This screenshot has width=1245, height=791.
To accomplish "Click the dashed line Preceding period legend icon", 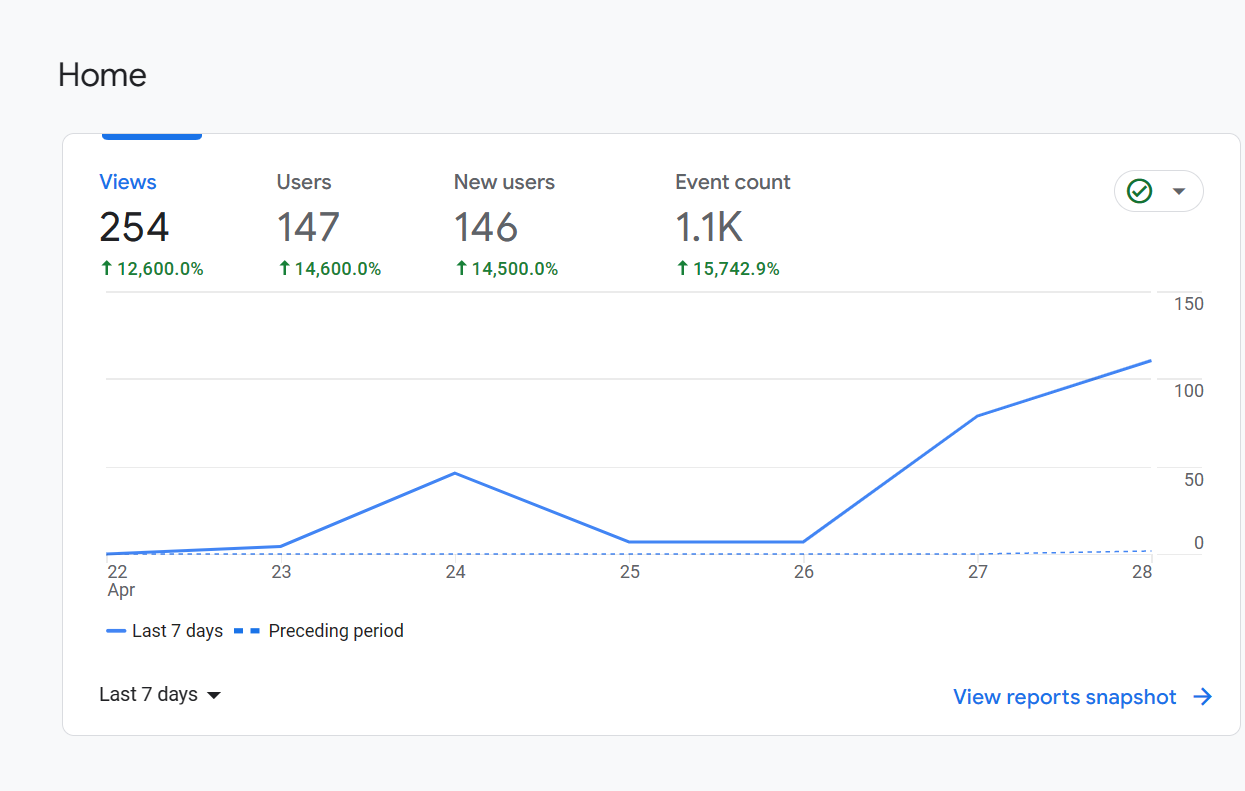I will tap(246, 631).
